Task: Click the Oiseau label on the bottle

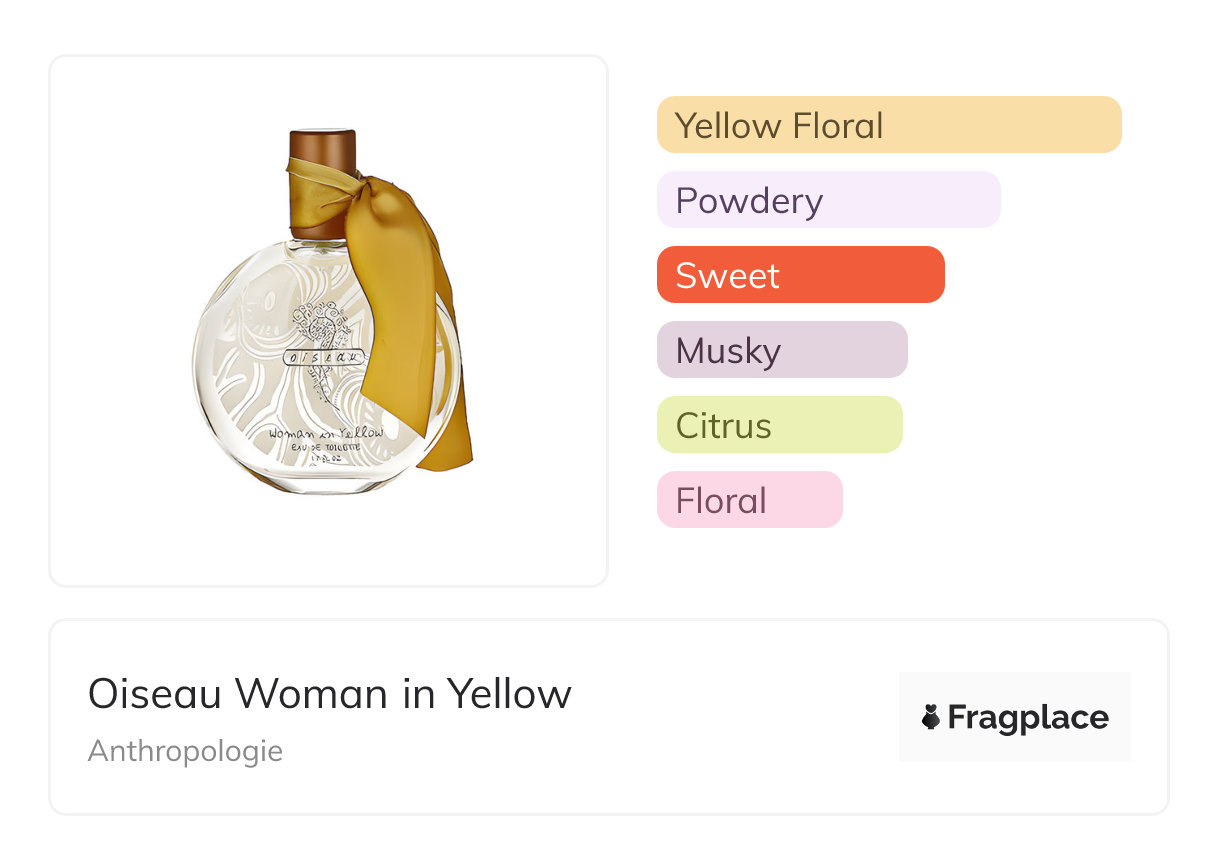Action: click(x=324, y=357)
